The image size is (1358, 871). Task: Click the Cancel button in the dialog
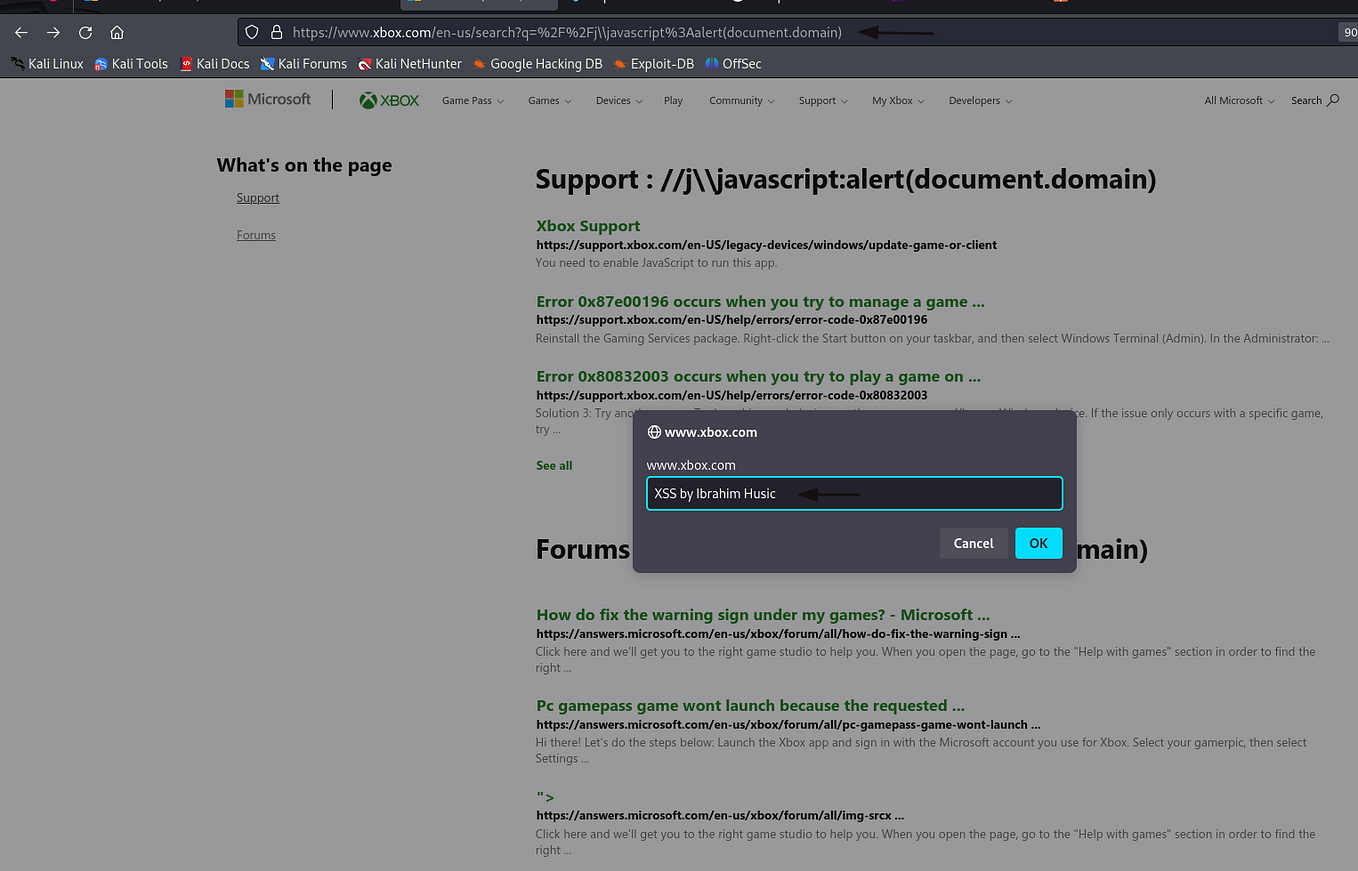tap(973, 543)
